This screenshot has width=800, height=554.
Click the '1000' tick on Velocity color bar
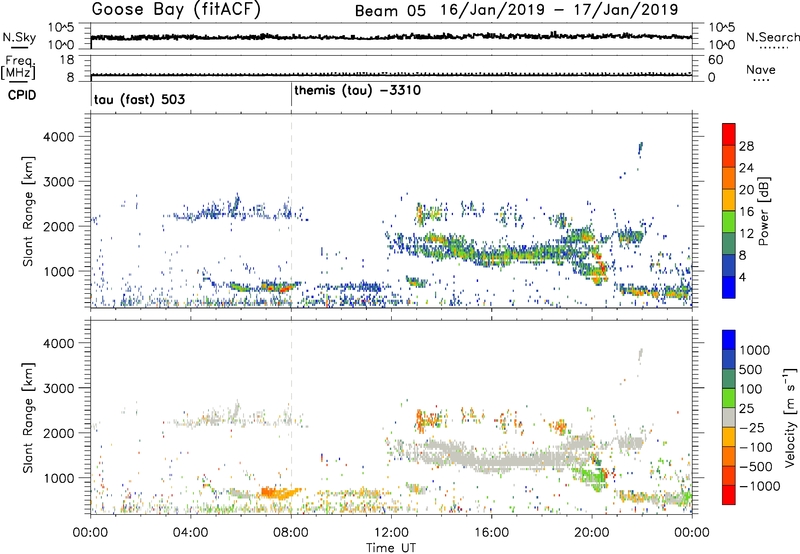click(x=754, y=350)
